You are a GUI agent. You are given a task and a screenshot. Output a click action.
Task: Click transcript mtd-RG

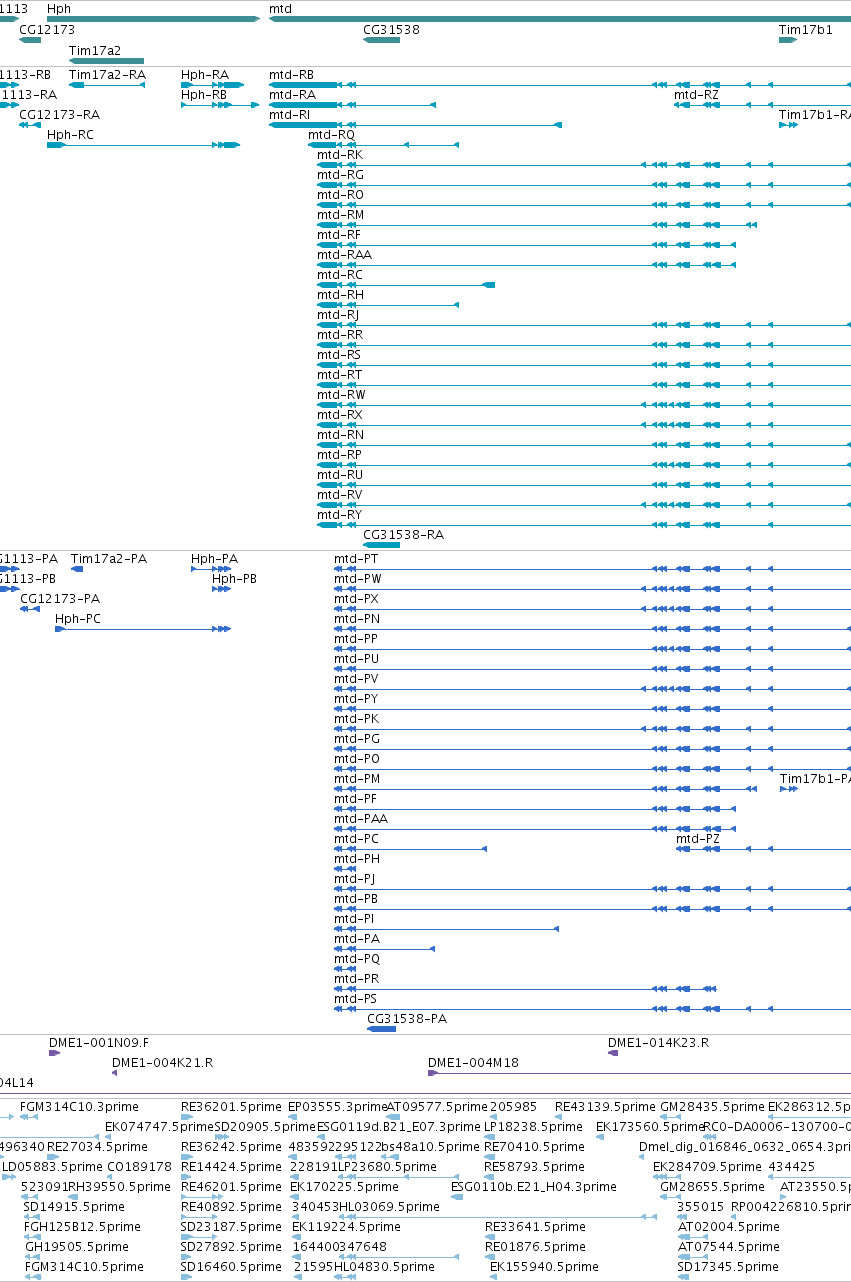[x=341, y=175]
